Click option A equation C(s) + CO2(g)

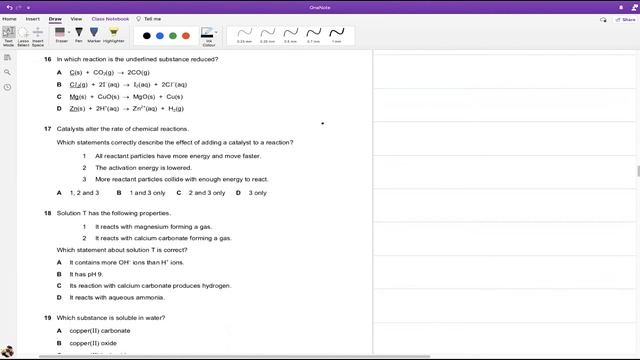[x=109, y=72]
